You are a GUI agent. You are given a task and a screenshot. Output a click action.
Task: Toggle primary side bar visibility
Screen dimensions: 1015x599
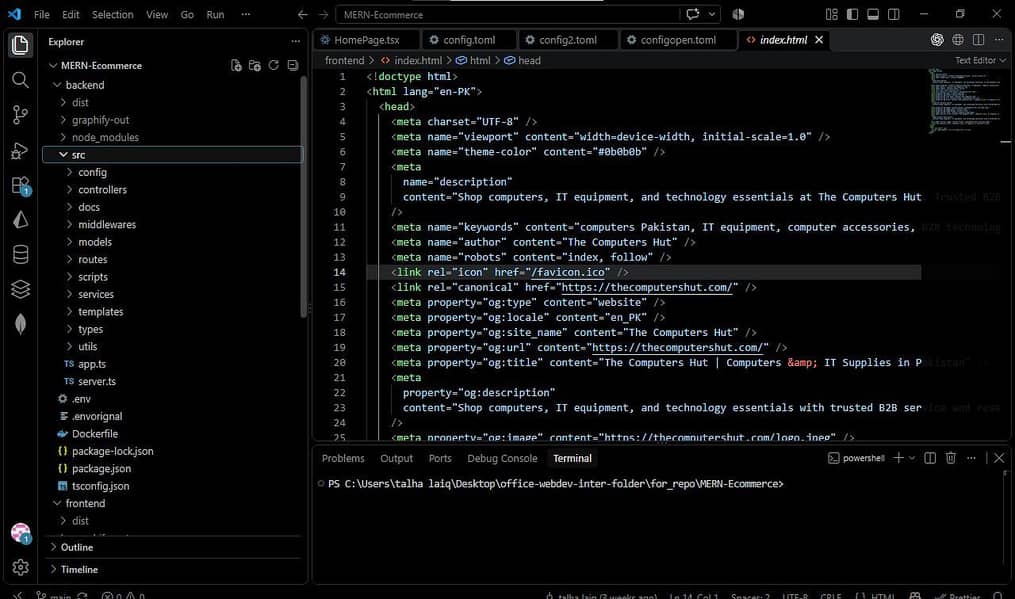click(x=853, y=14)
